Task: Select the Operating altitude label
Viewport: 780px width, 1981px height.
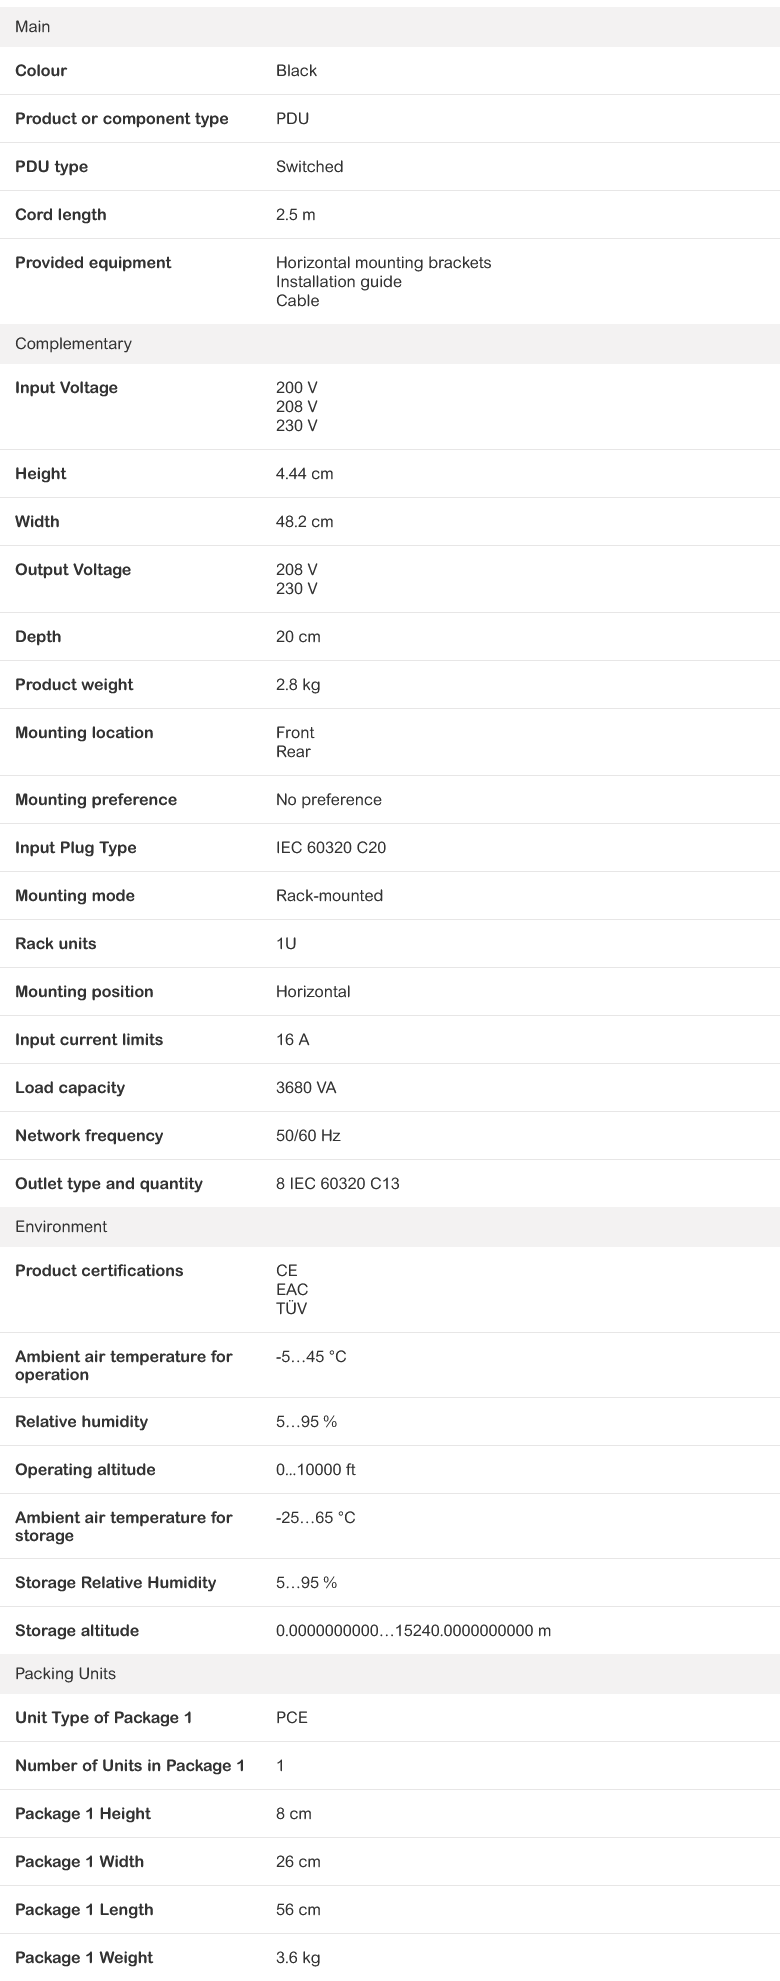Action: pyautogui.click(x=85, y=1470)
